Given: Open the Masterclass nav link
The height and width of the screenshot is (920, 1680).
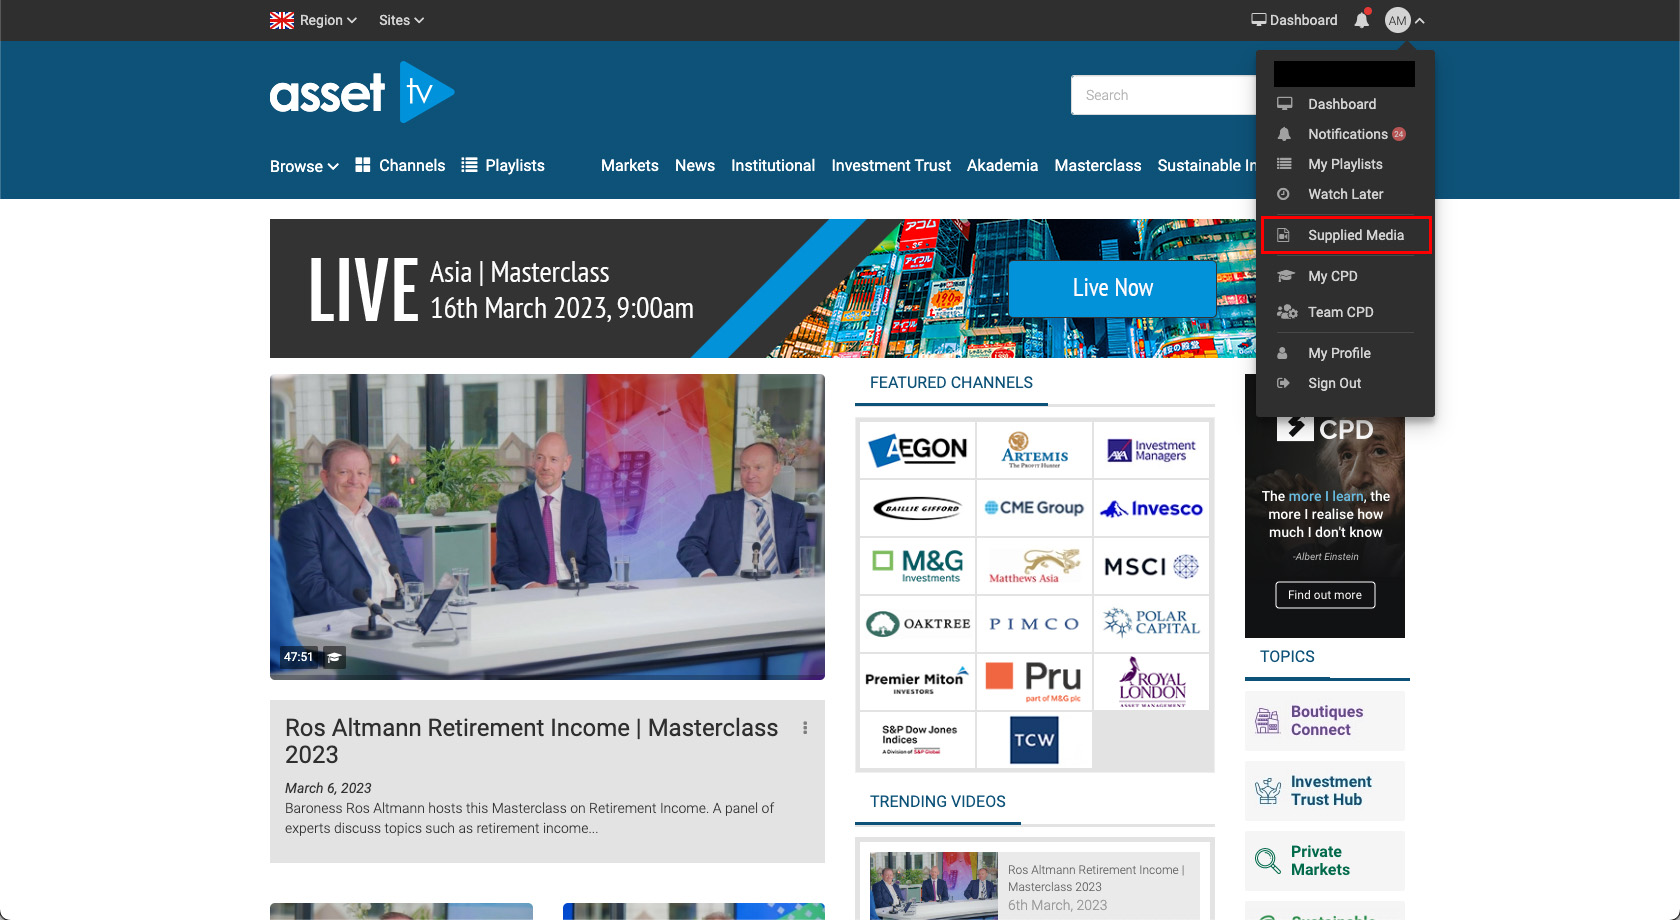Looking at the screenshot, I should (x=1098, y=166).
